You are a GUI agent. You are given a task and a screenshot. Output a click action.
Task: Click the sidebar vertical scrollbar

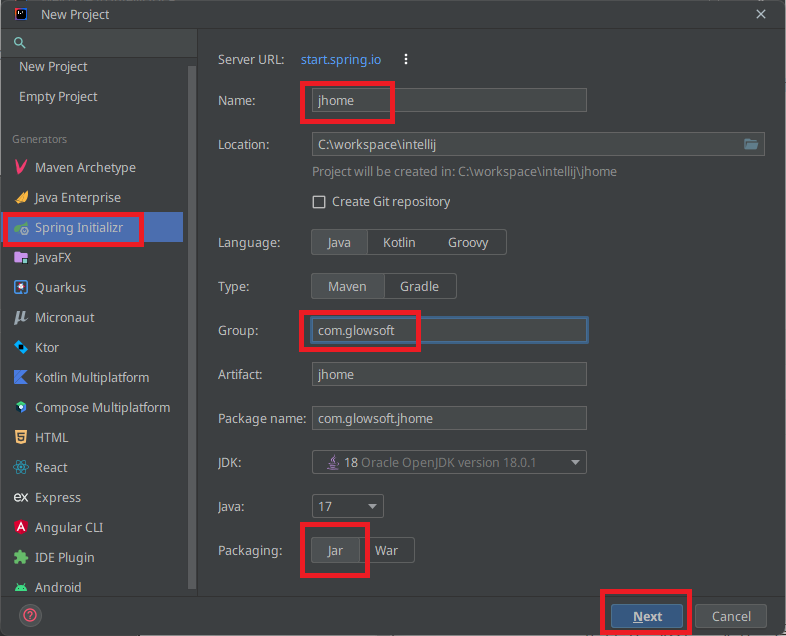point(191,326)
